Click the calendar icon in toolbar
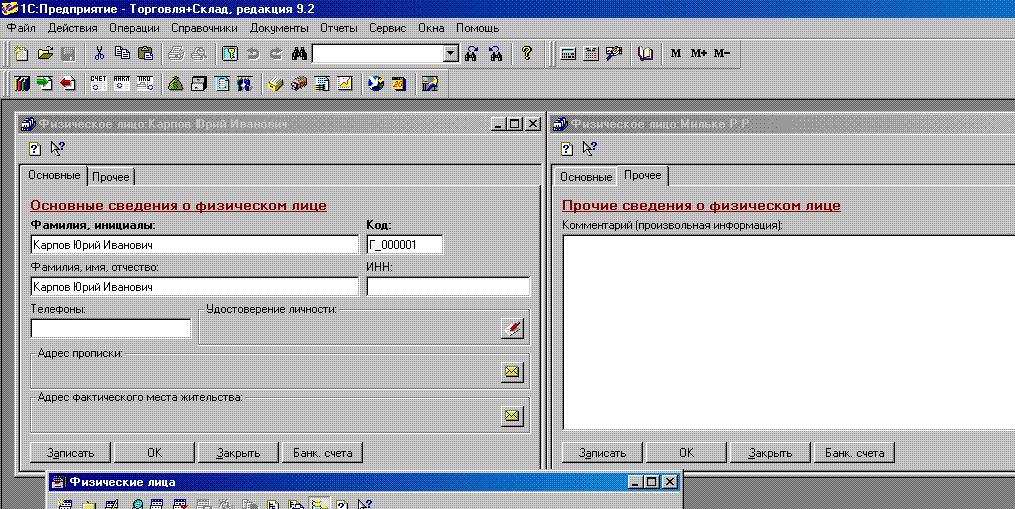The height and width of the screenshot is (509, 1015). click(591, 54)
